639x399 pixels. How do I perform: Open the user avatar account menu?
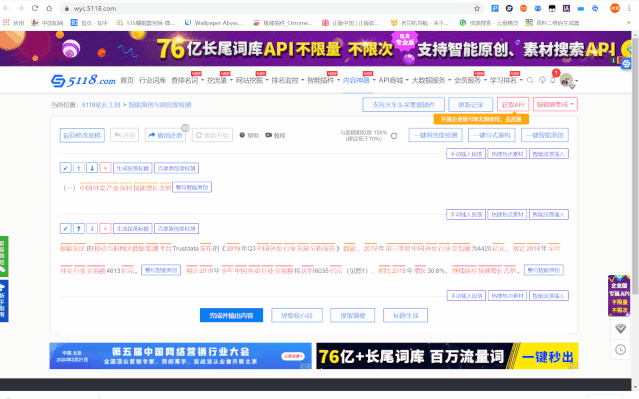[568, 80]
